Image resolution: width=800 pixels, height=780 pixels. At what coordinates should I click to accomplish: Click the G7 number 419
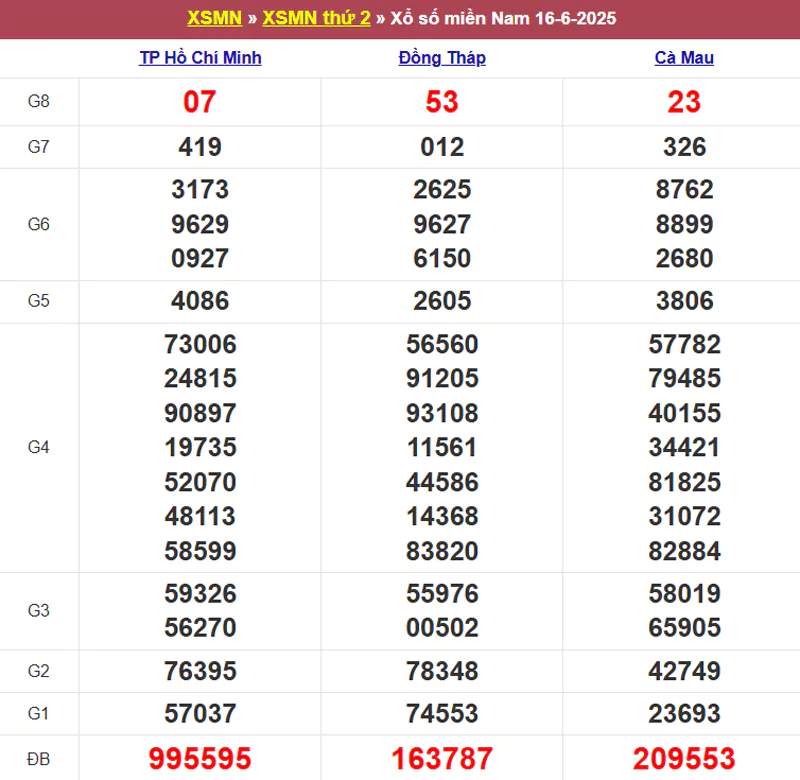point(200,147)
